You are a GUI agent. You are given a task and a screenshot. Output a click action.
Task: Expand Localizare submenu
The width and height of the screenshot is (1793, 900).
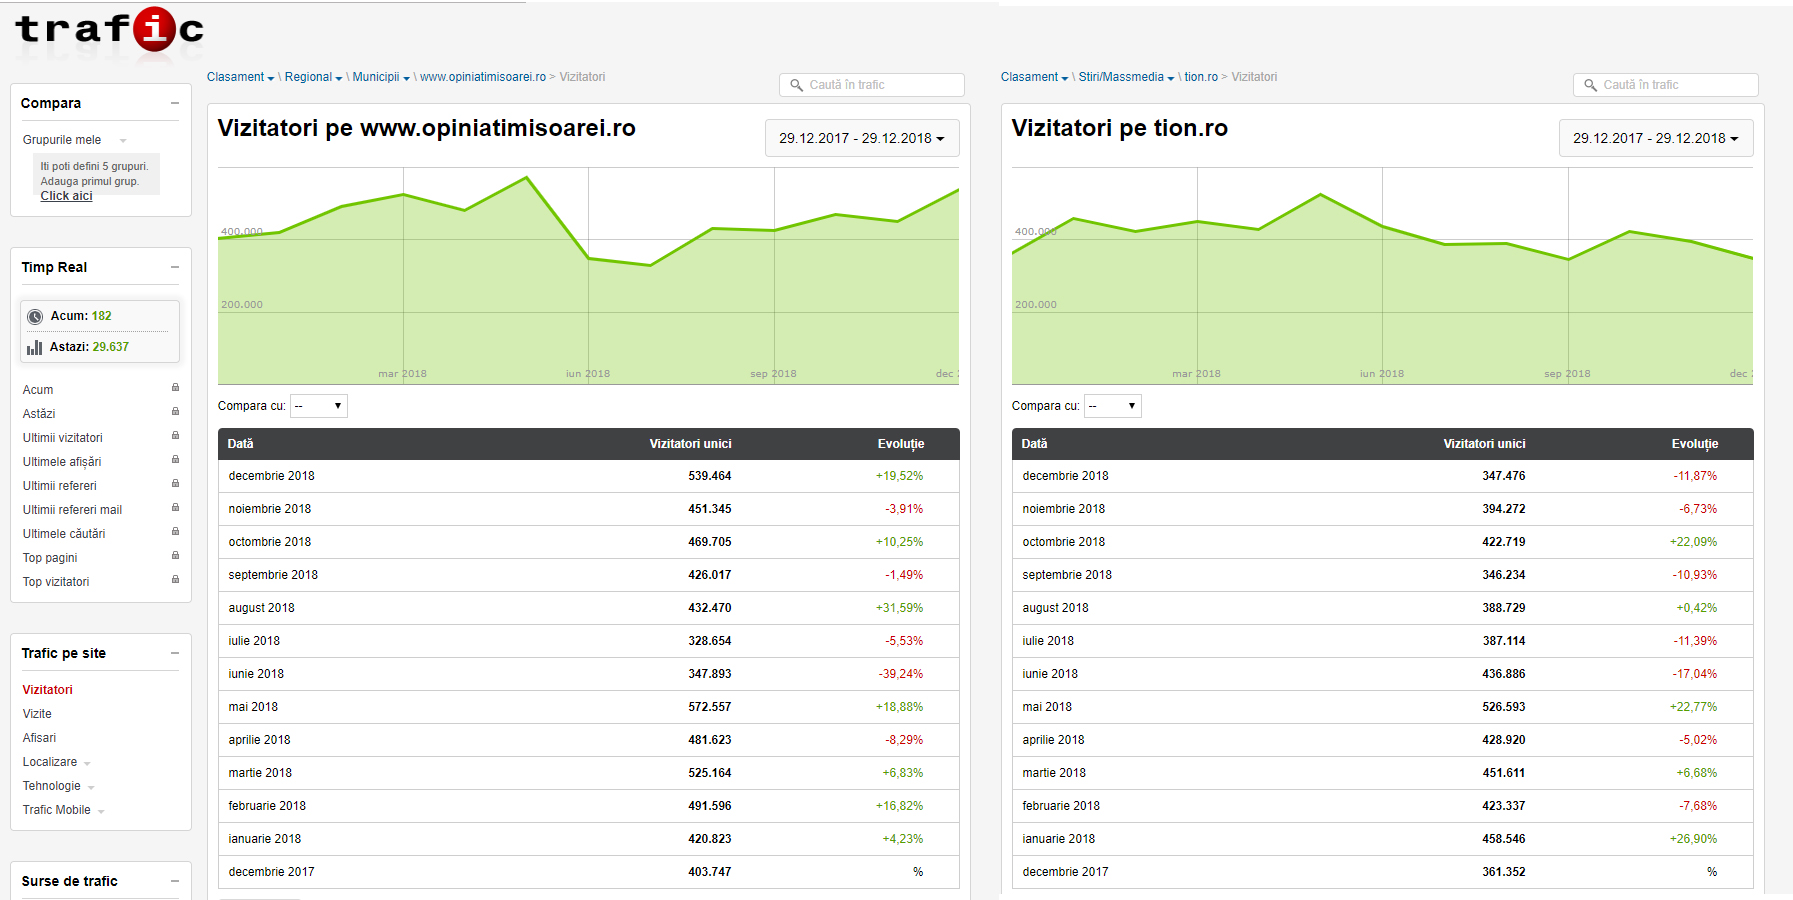click(x=87, y=763)
